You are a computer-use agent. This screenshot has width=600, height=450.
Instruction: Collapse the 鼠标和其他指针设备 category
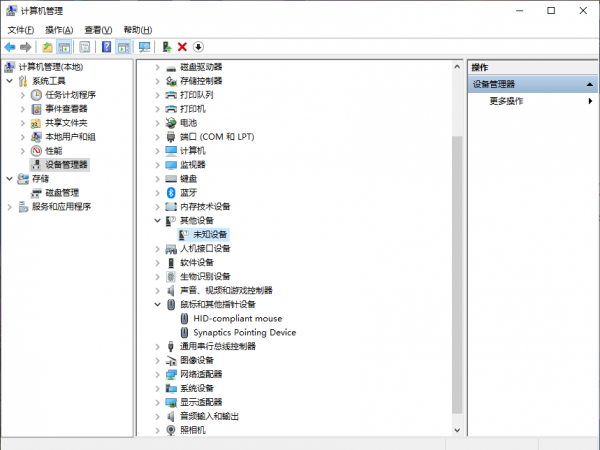(158, 304)
